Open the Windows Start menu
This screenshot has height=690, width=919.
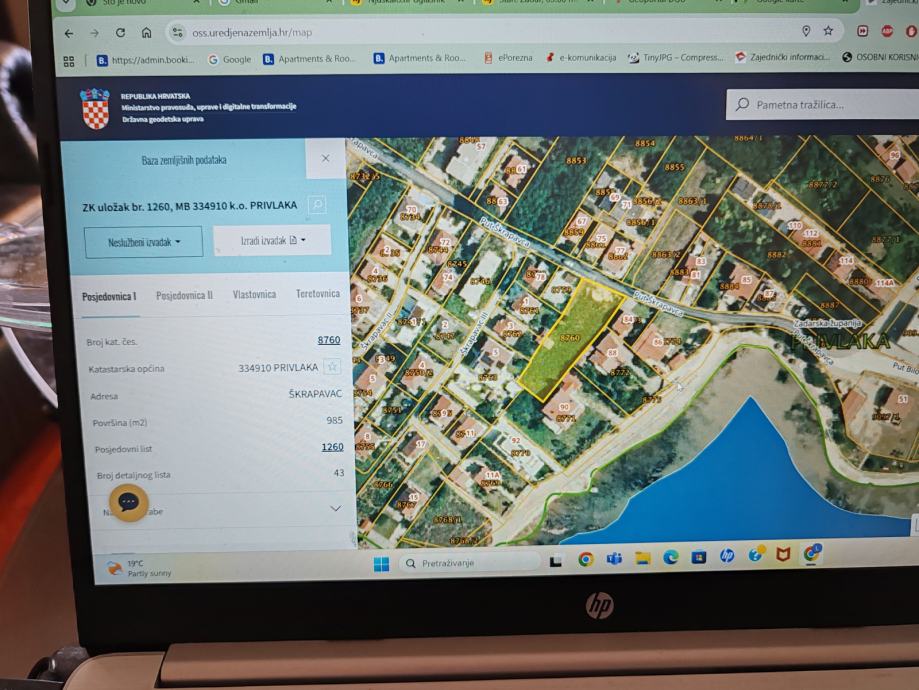click(381, 564)
